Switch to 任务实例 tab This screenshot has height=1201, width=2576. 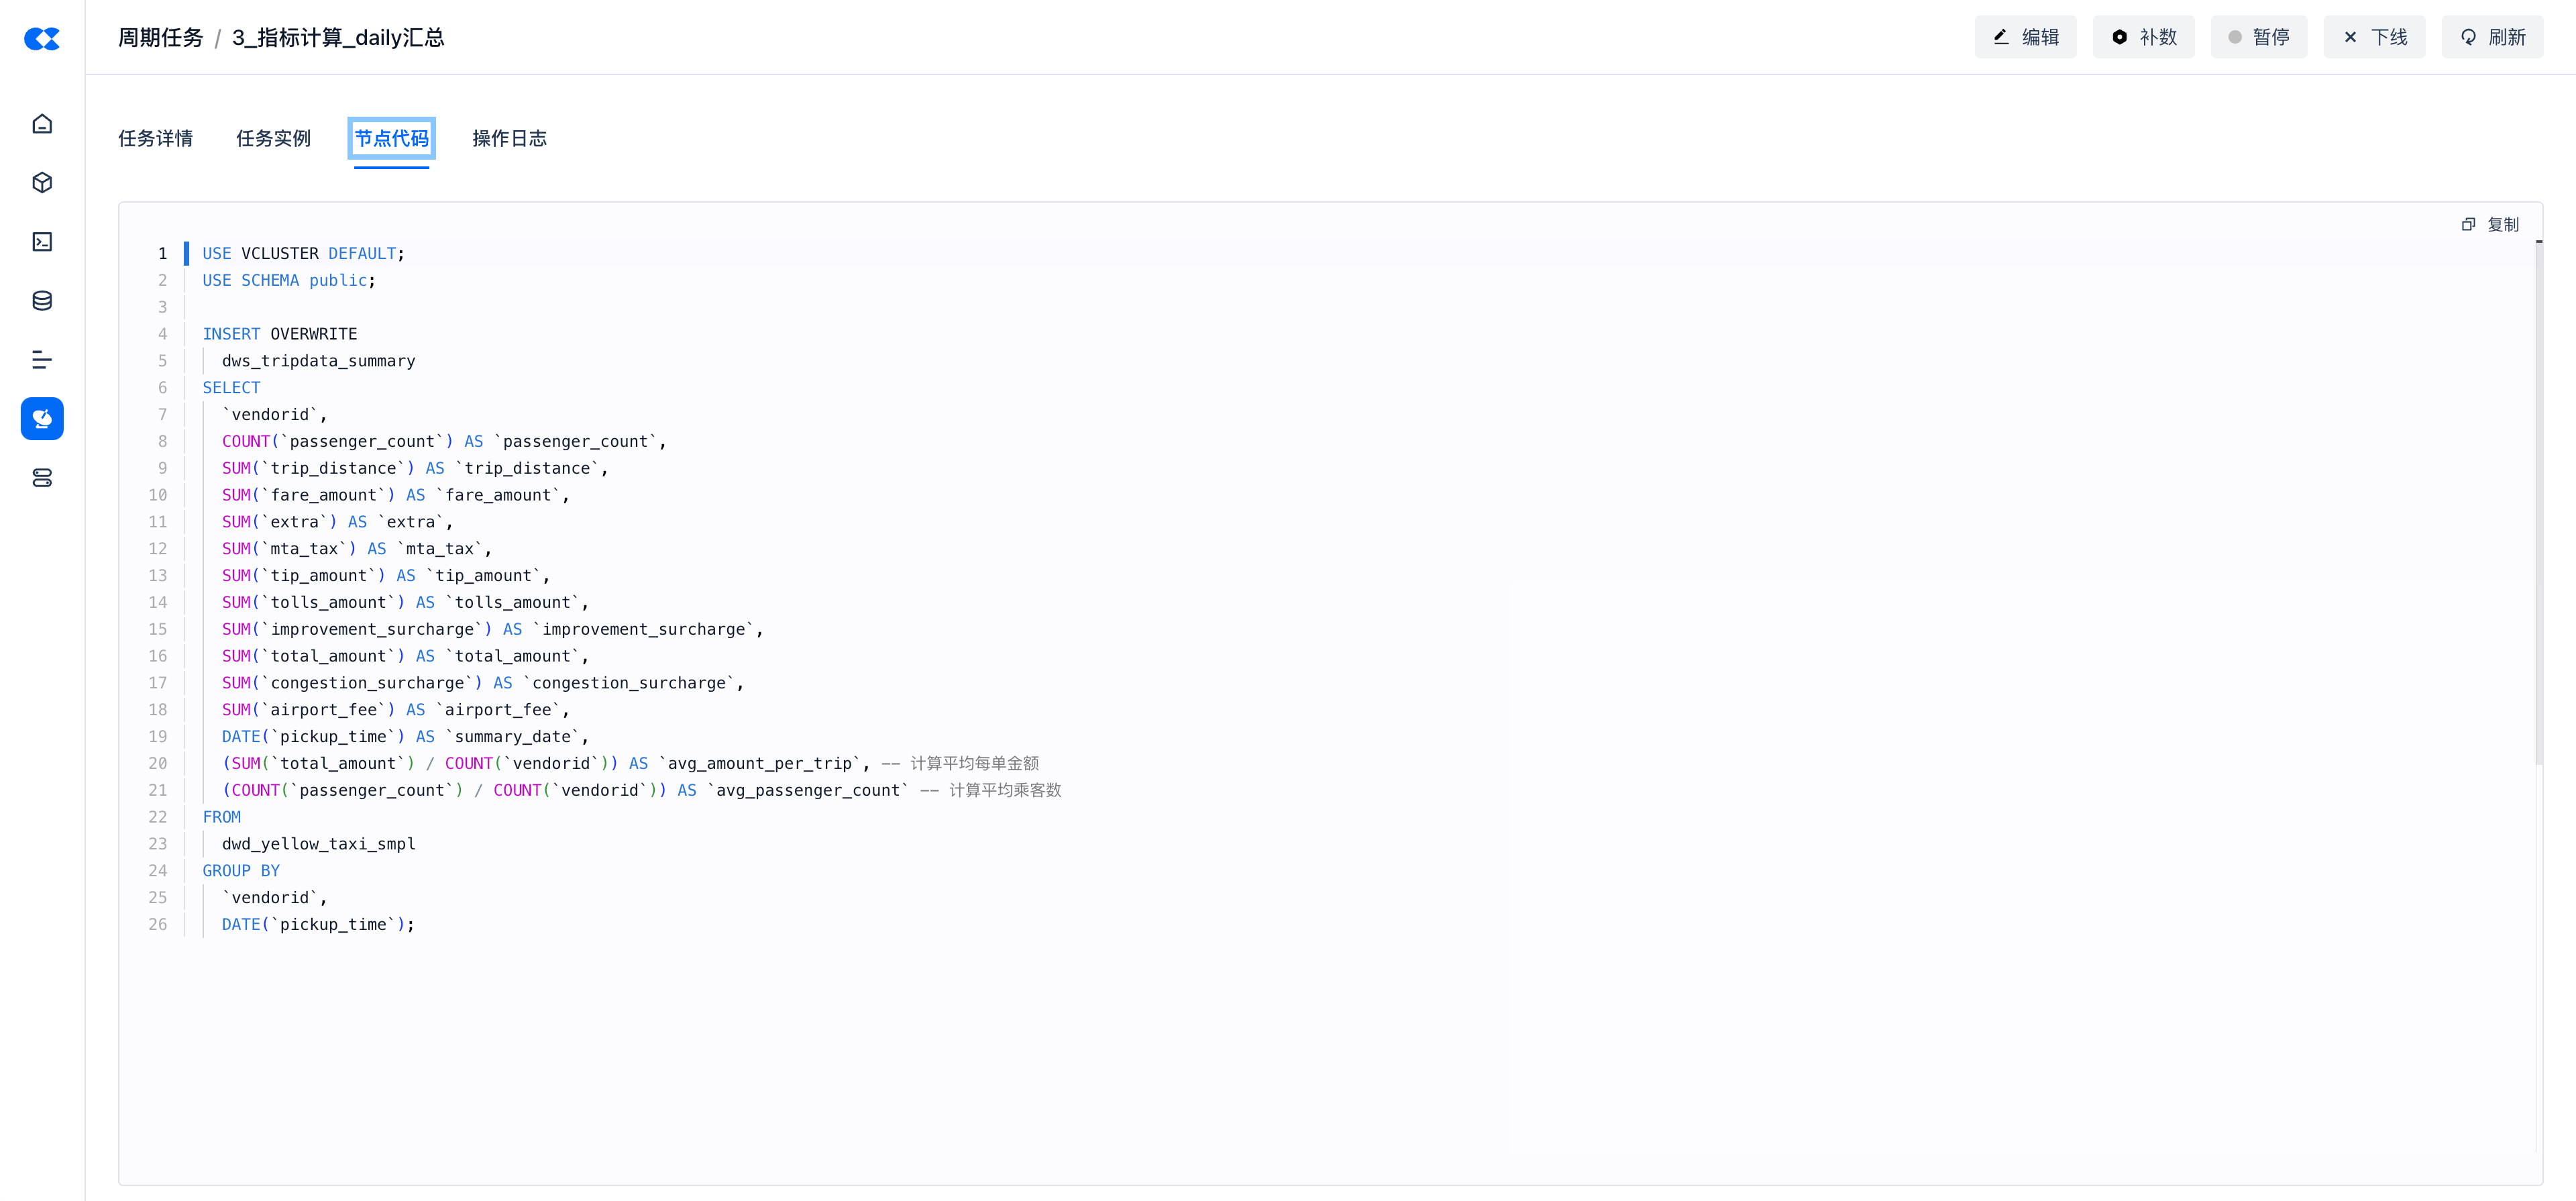point(273,138)
